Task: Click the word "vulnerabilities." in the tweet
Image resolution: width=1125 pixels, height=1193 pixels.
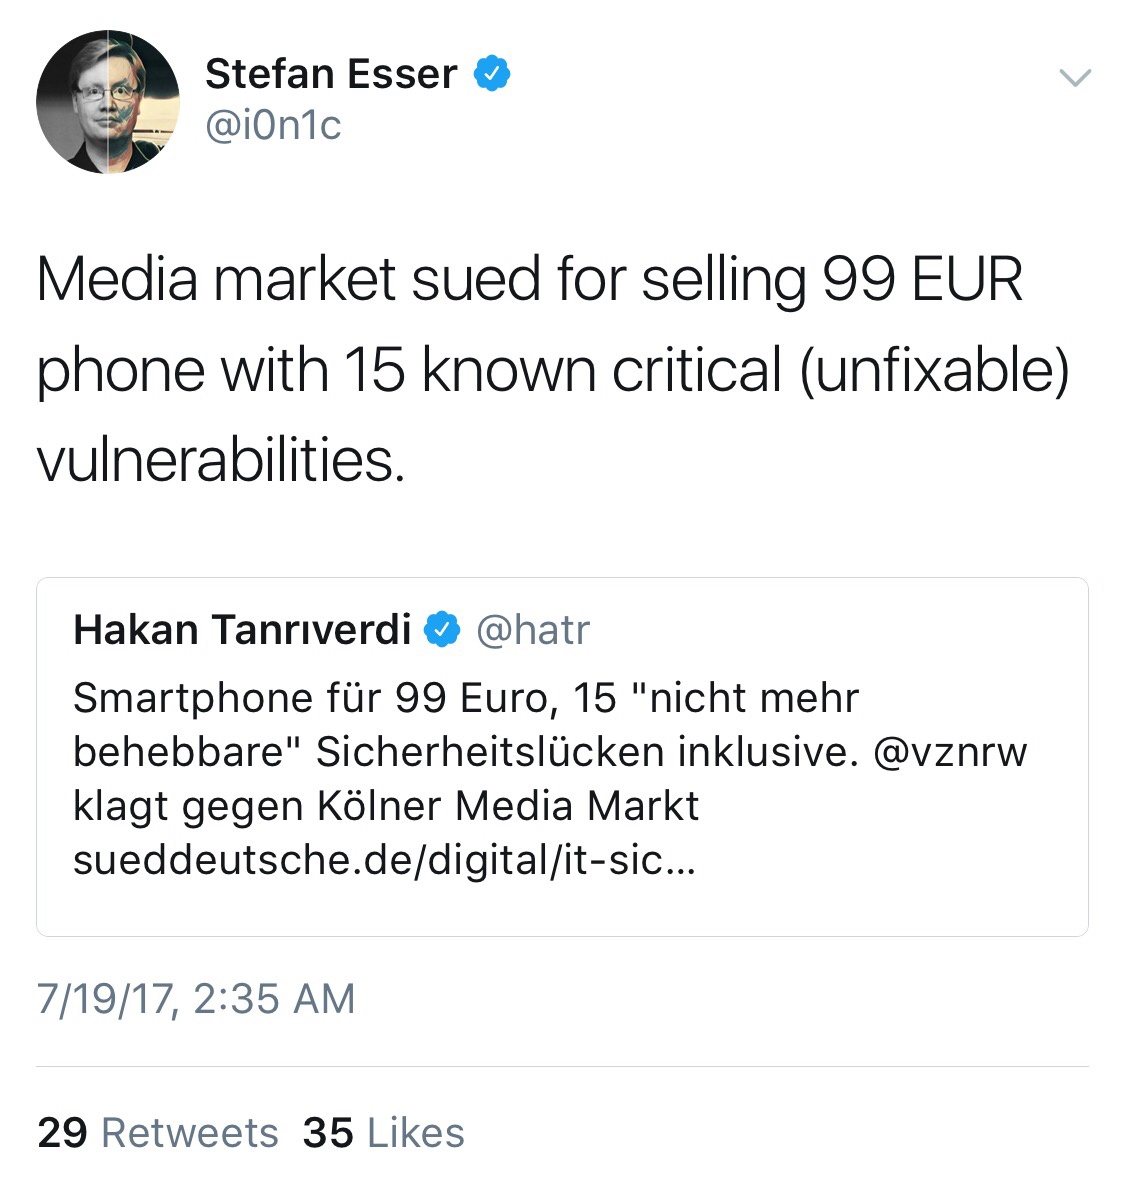Action: (x=221, y=461)
